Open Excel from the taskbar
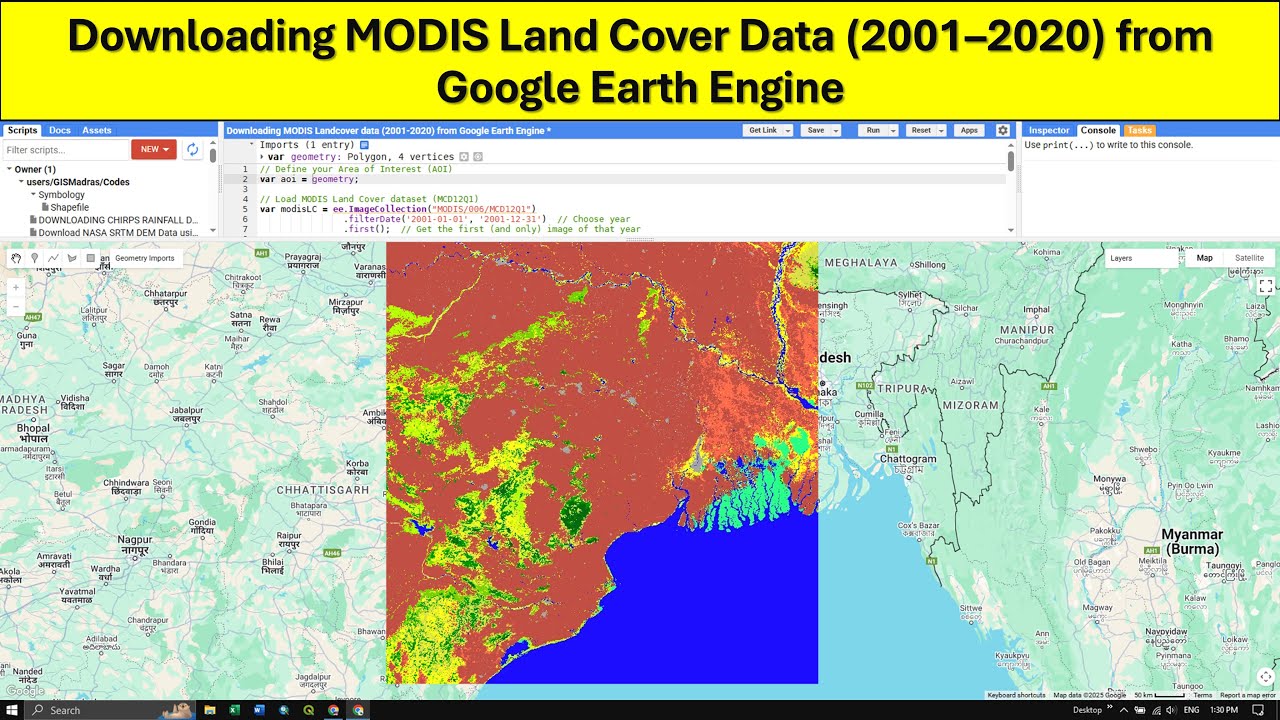This screenshot has height=720, width=1280. point(235,710)
